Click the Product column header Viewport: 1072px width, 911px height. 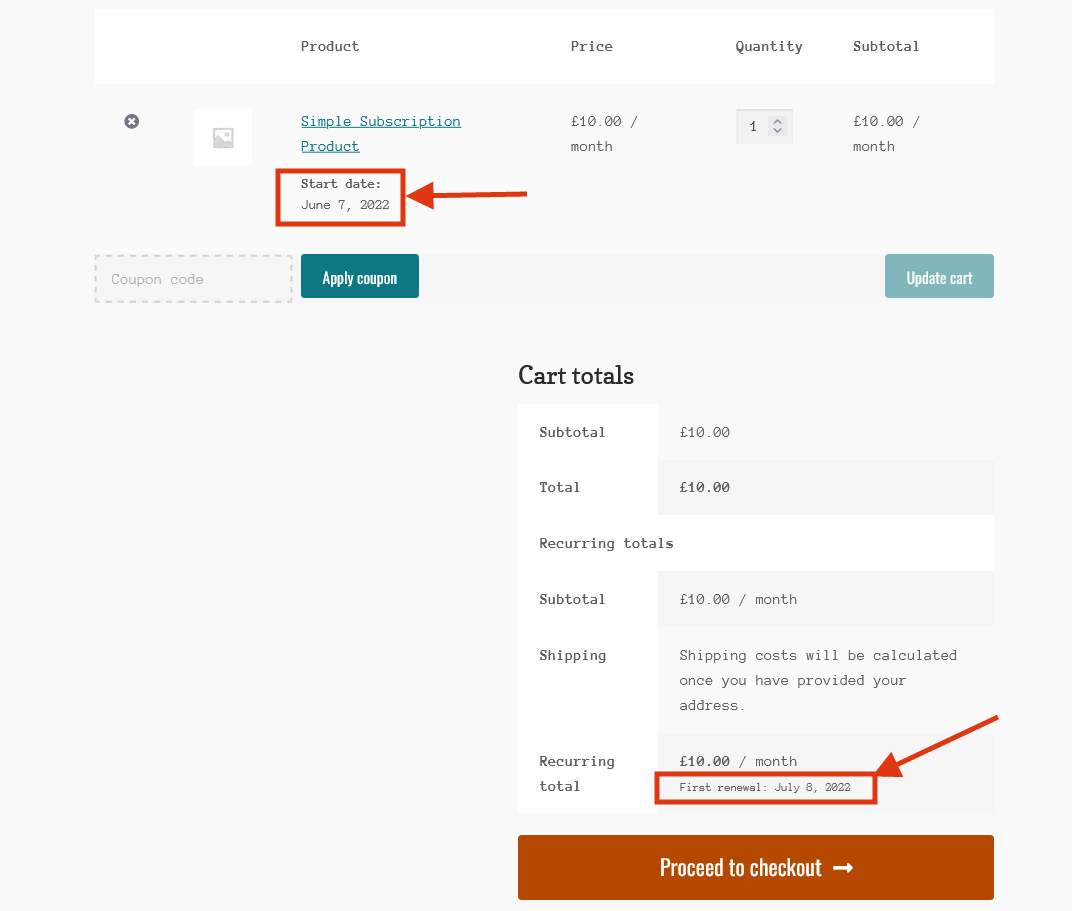coord(329,46)
